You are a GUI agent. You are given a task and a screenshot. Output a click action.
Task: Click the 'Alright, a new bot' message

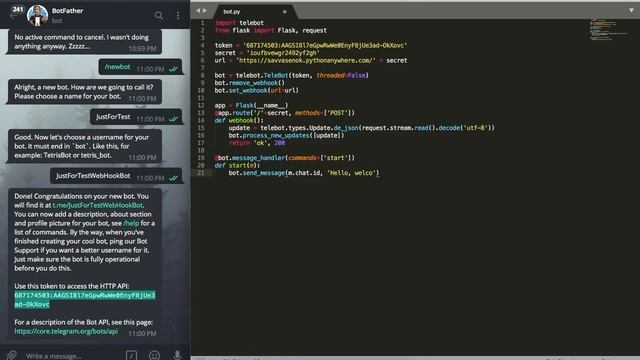84,92
